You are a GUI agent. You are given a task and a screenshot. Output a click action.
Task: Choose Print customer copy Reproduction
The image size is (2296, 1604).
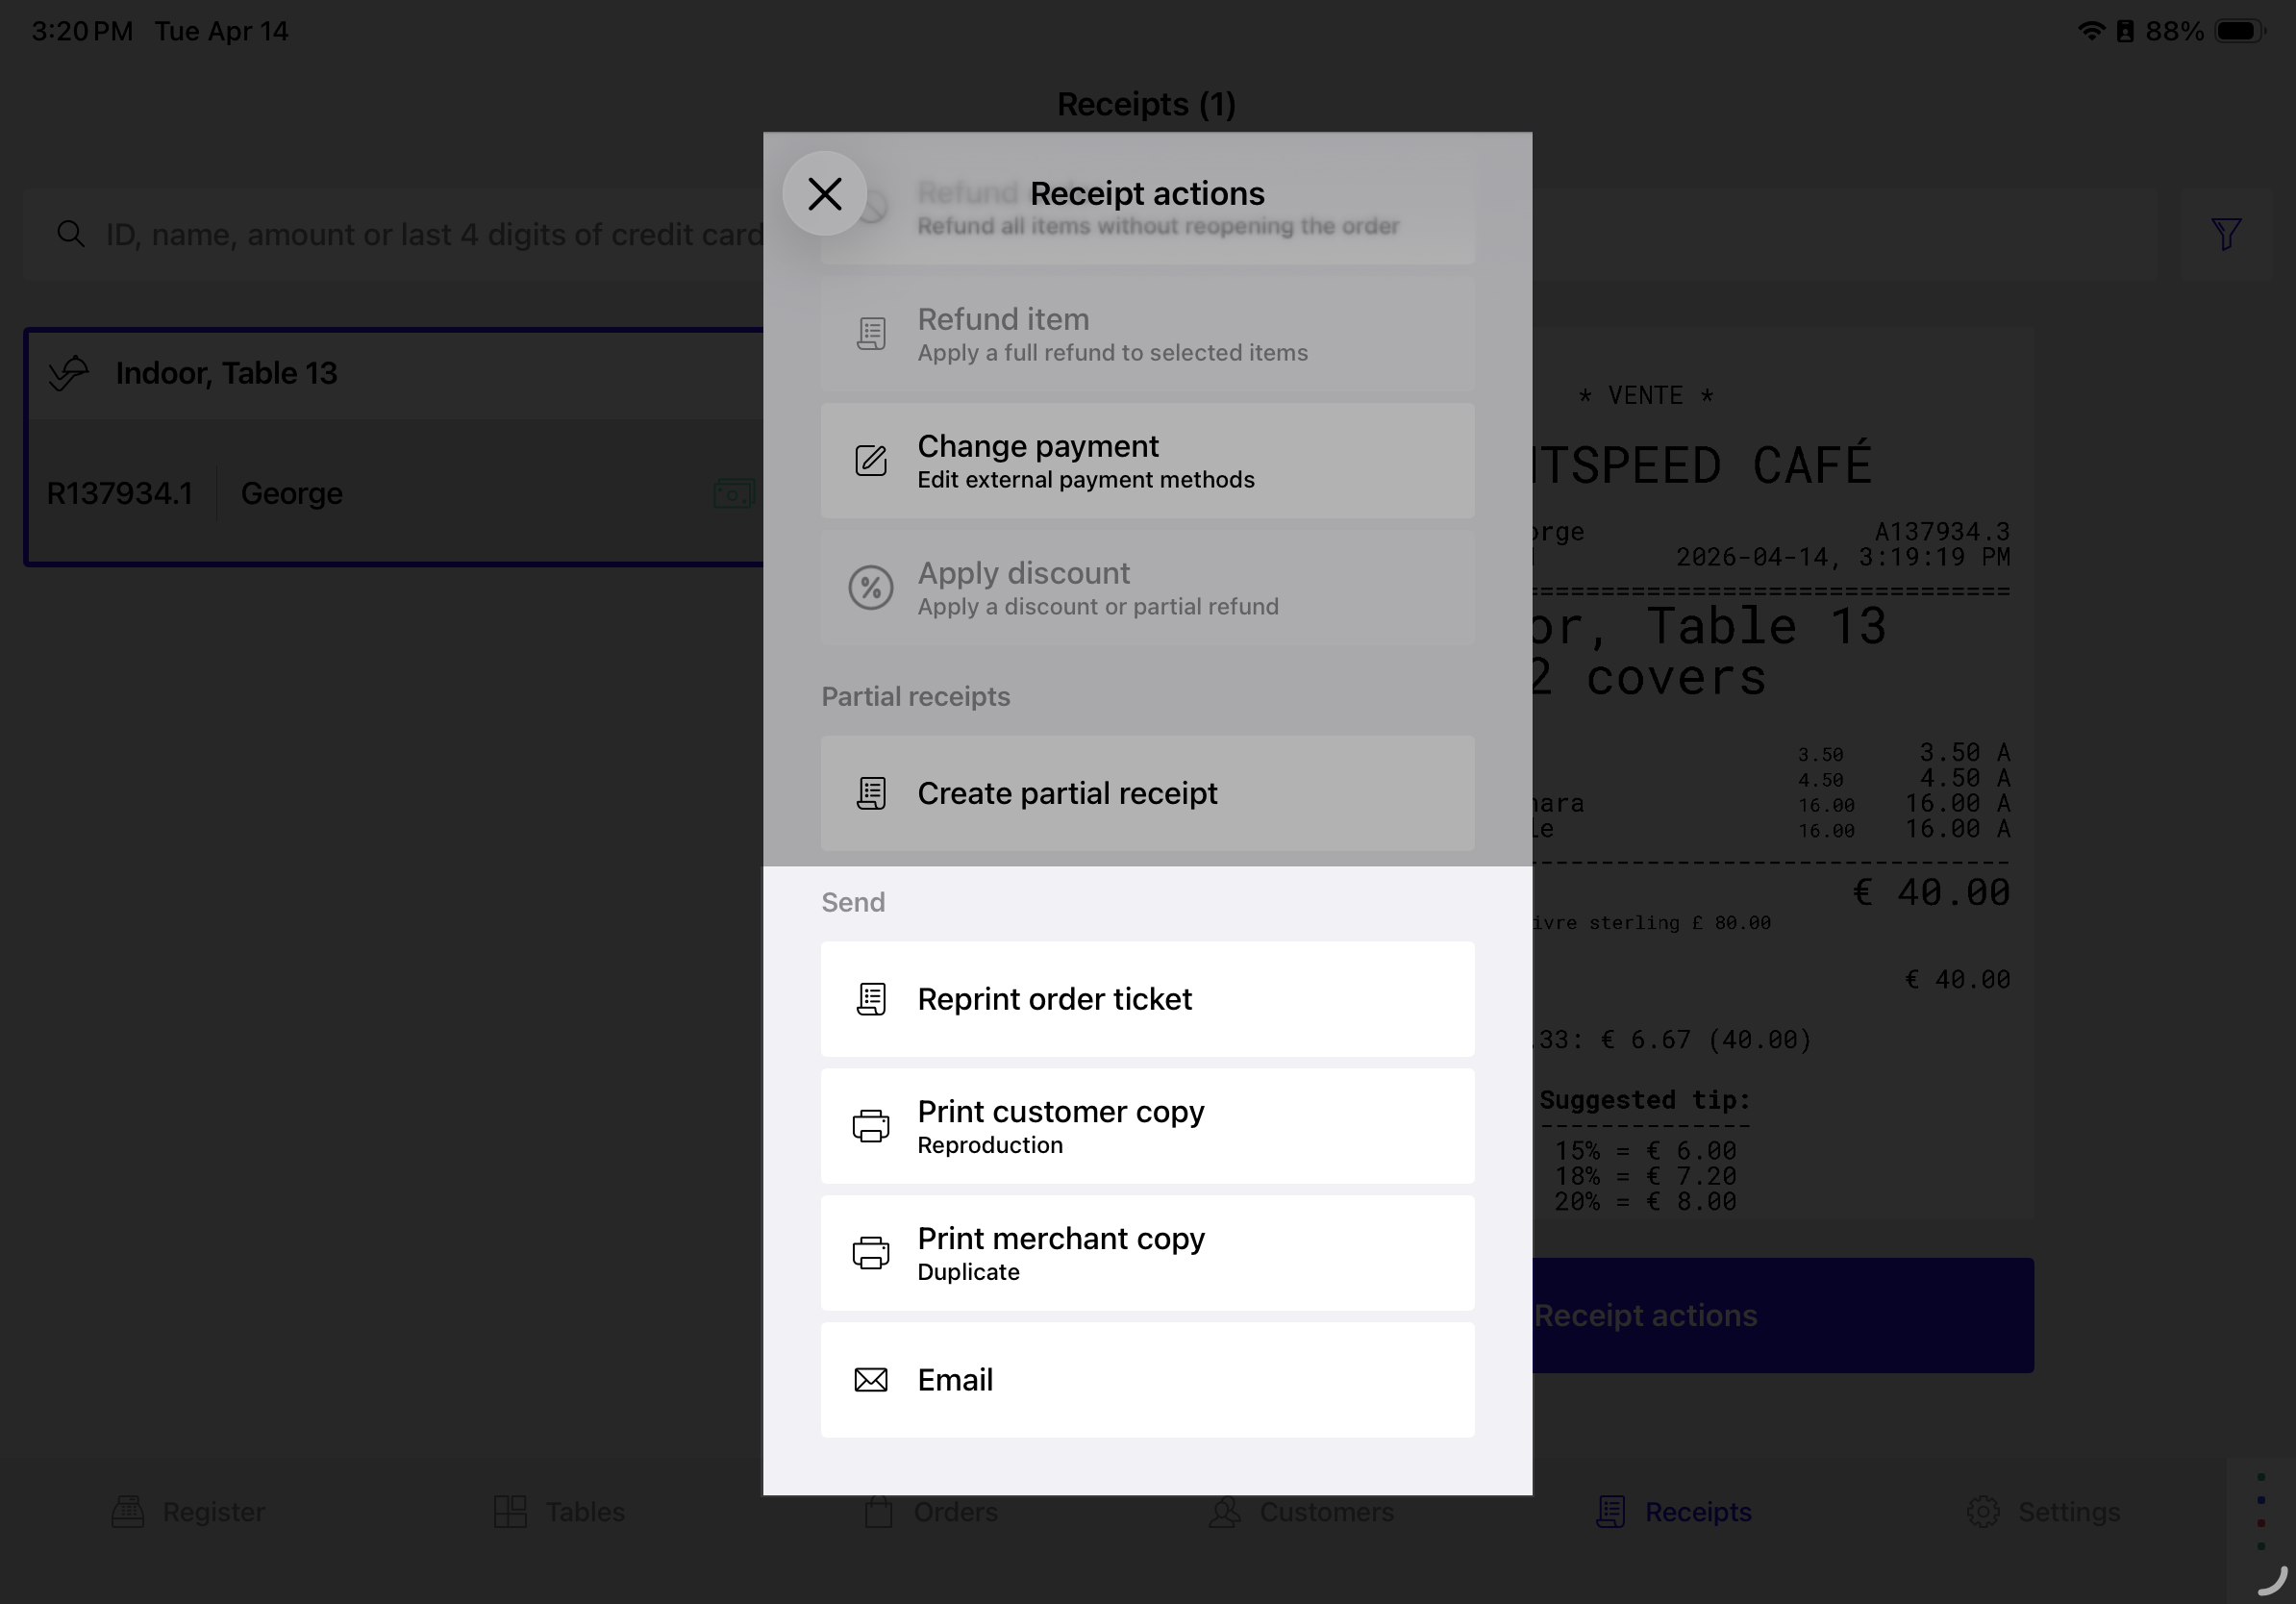[x=1147, y=1125]
